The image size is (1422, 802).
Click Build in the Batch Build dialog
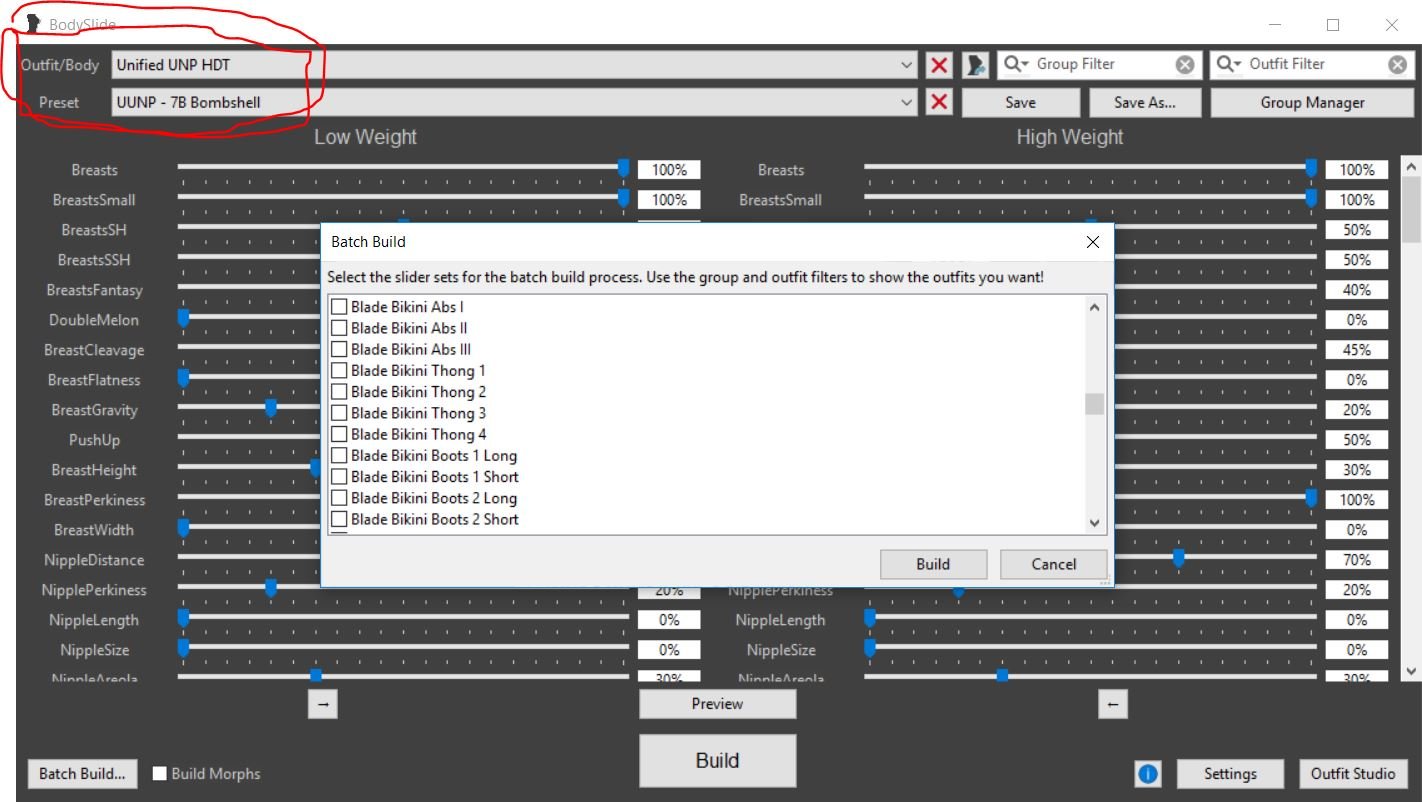click(x=933, y=564)
